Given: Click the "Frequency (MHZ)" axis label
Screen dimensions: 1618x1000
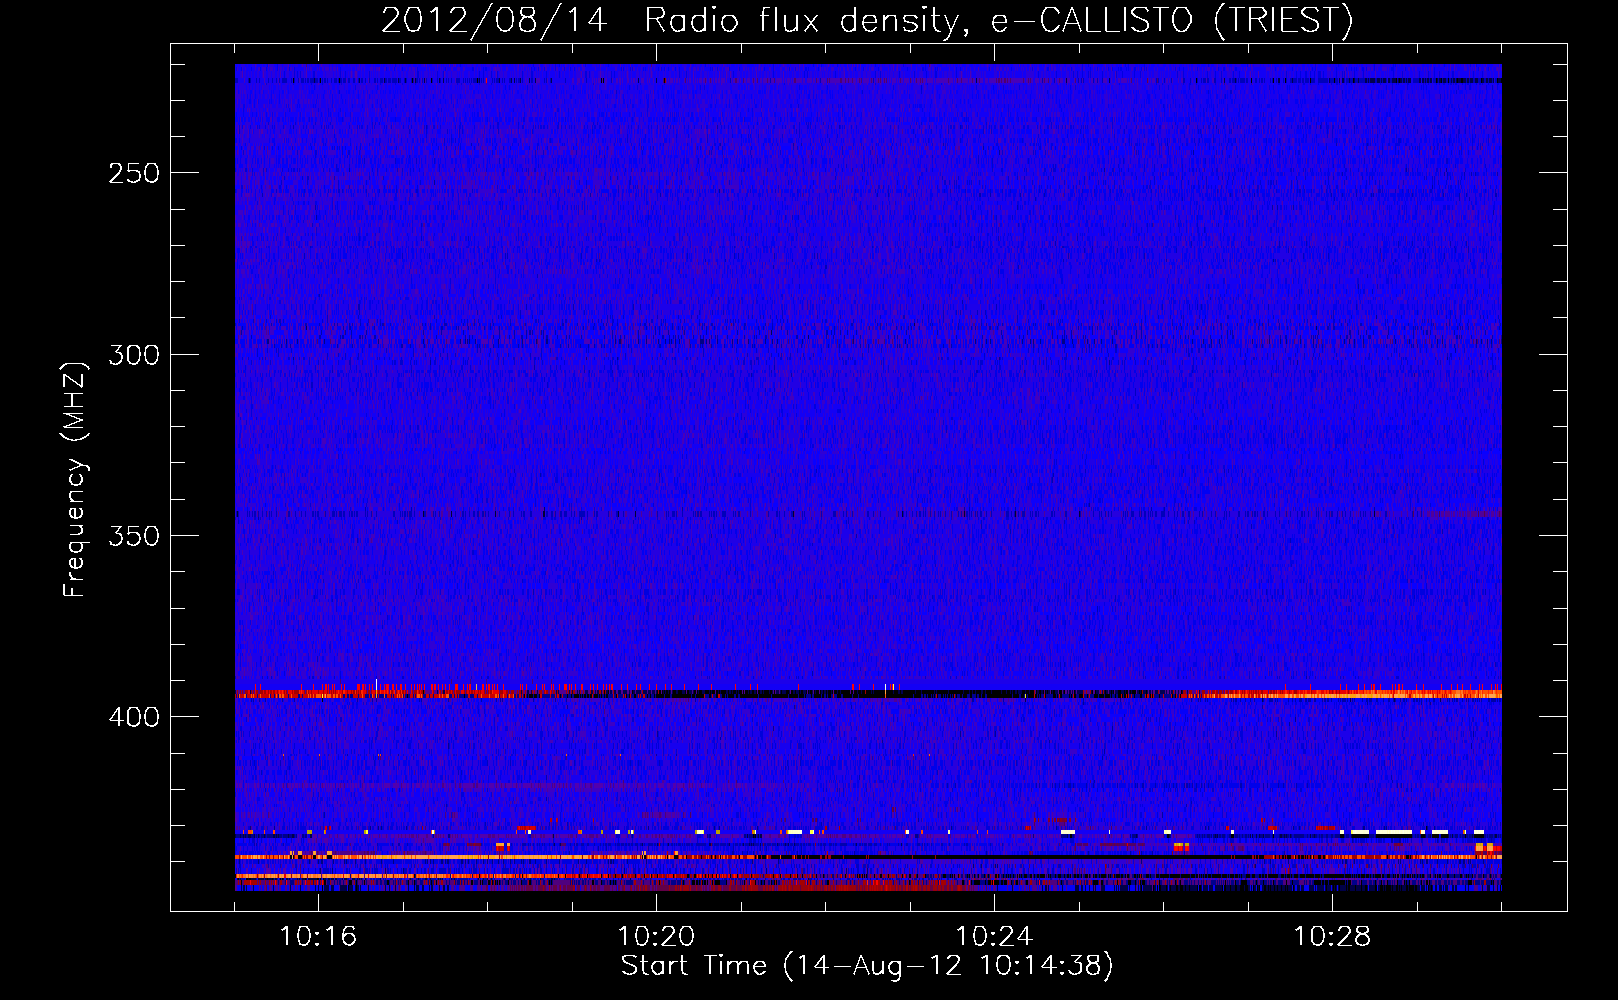Looking at the screenshot, I should (75, 480).
